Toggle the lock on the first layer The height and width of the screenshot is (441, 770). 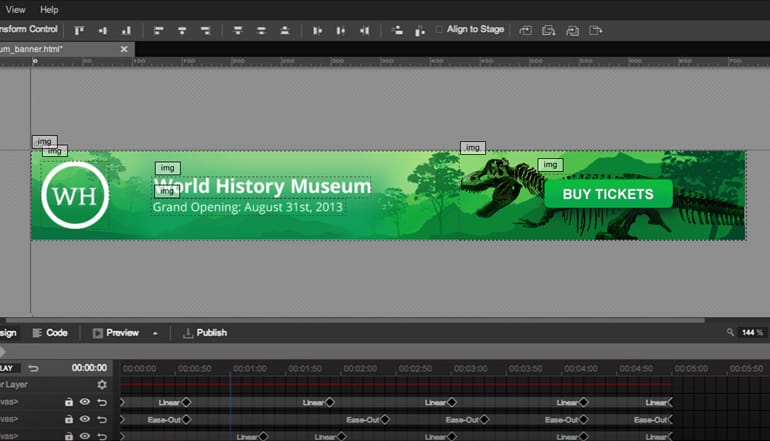pyautogui.click(x=69, y=402)
